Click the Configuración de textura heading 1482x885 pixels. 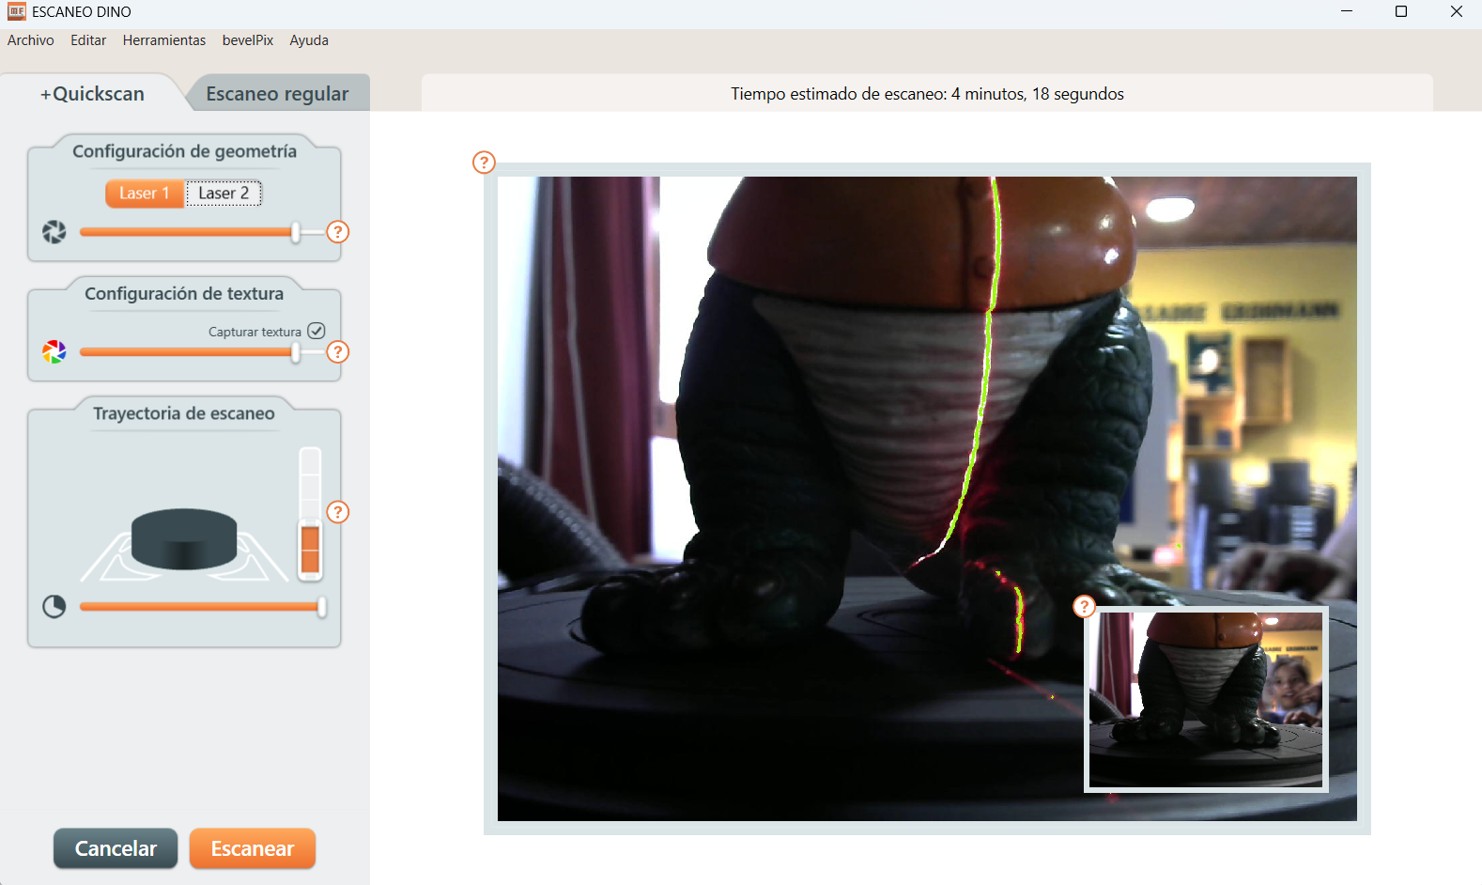click(184, 293)
